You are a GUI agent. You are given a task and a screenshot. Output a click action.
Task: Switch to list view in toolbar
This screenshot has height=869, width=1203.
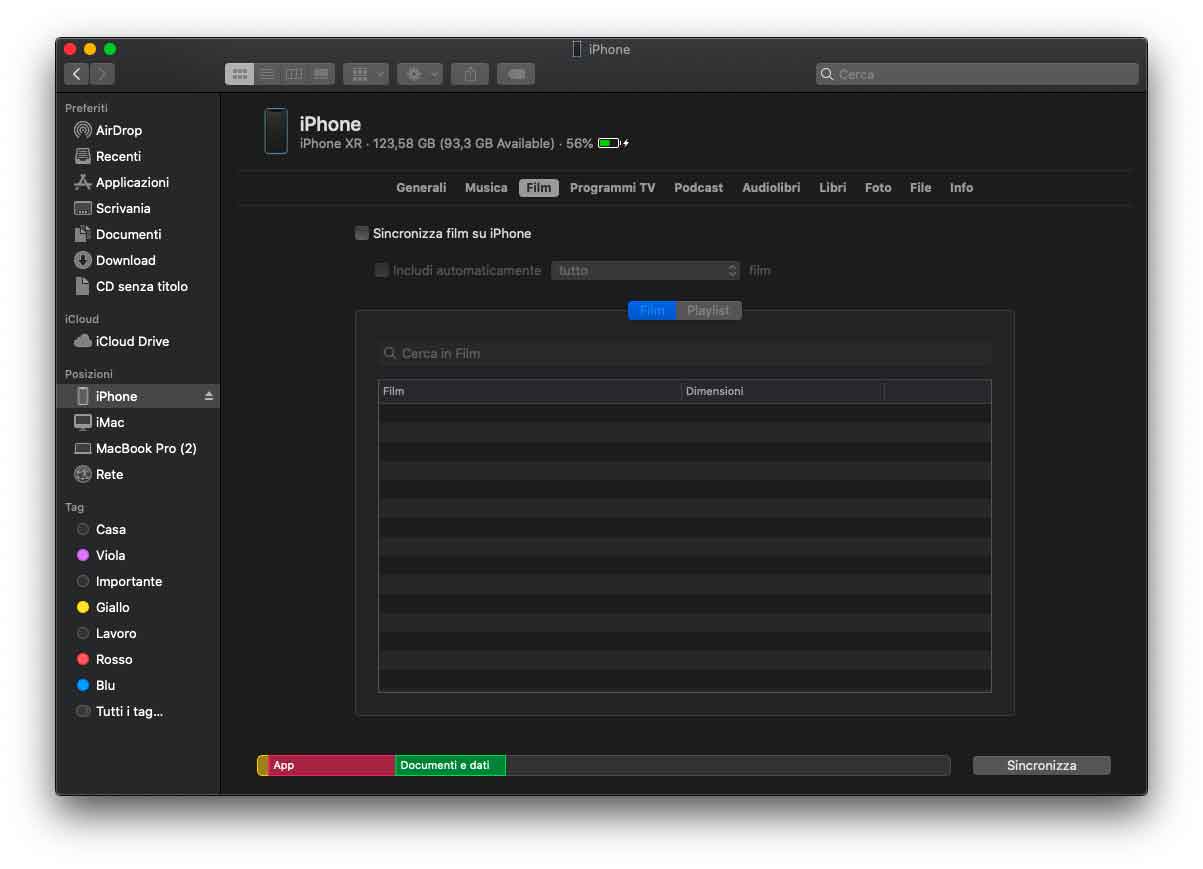[267, 74]
